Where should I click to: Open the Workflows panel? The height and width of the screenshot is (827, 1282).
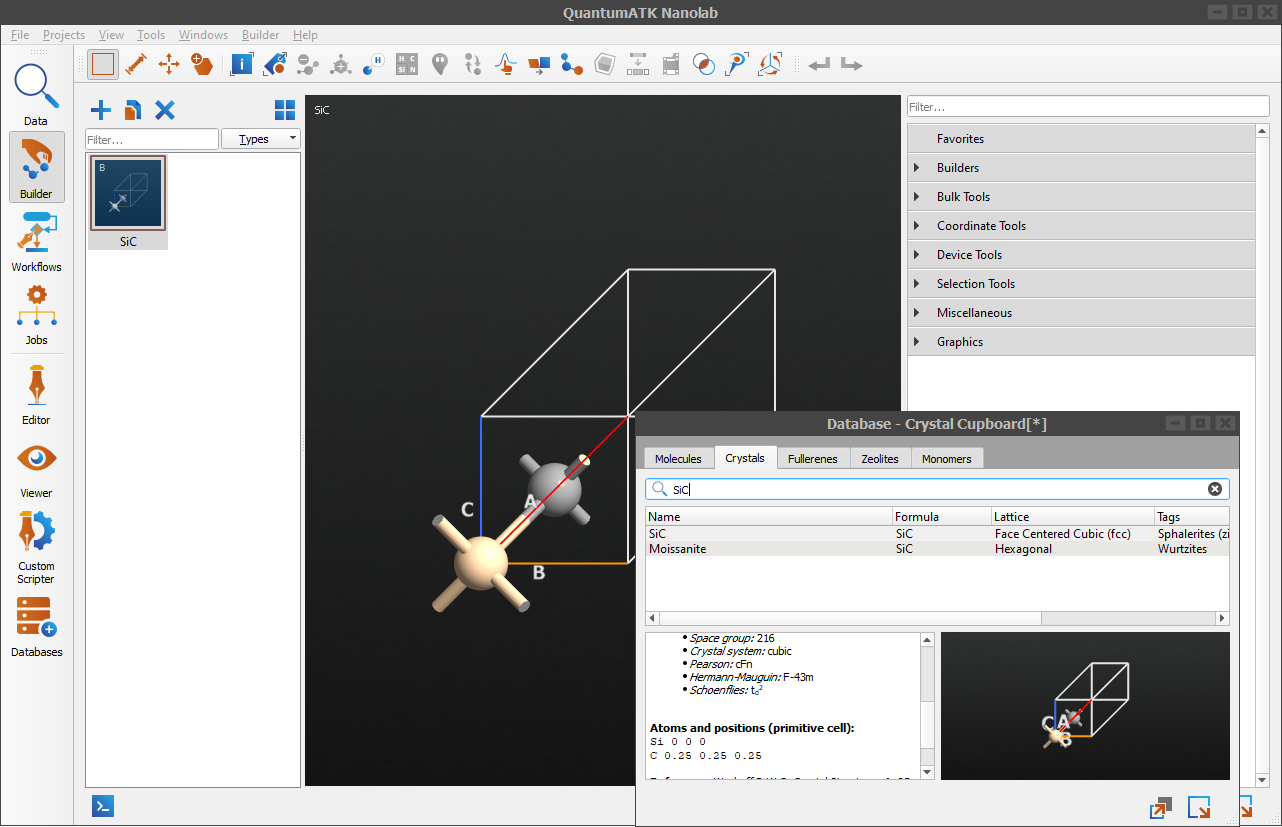coord(36,240)
